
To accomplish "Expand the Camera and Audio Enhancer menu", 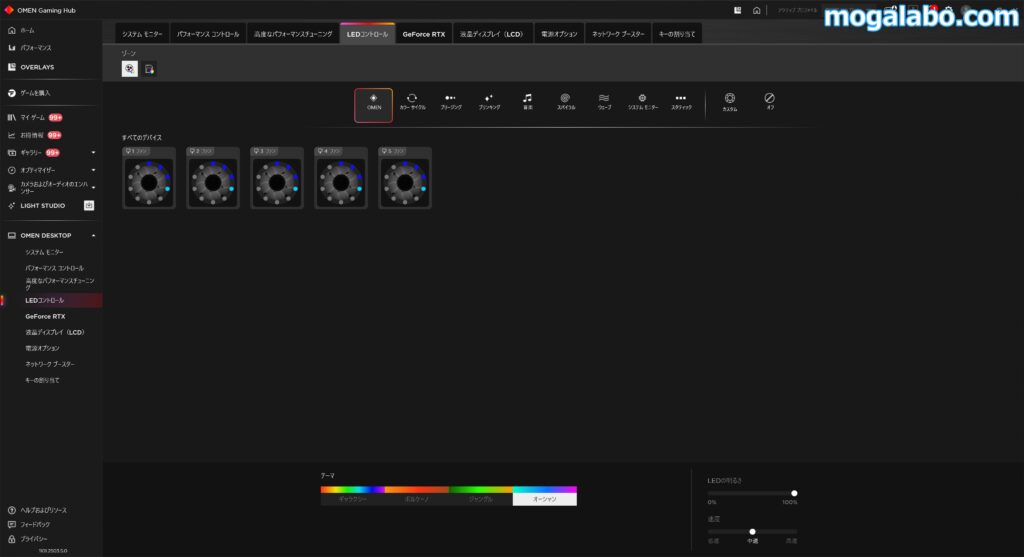I will click(x=93, y=187).
